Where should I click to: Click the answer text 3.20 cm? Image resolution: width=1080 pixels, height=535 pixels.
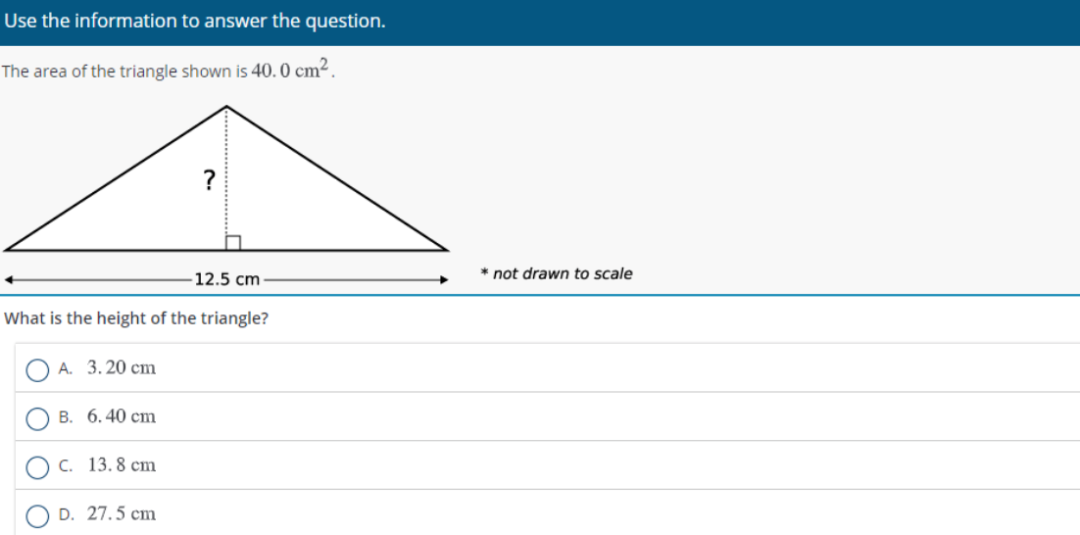point(121,368)
